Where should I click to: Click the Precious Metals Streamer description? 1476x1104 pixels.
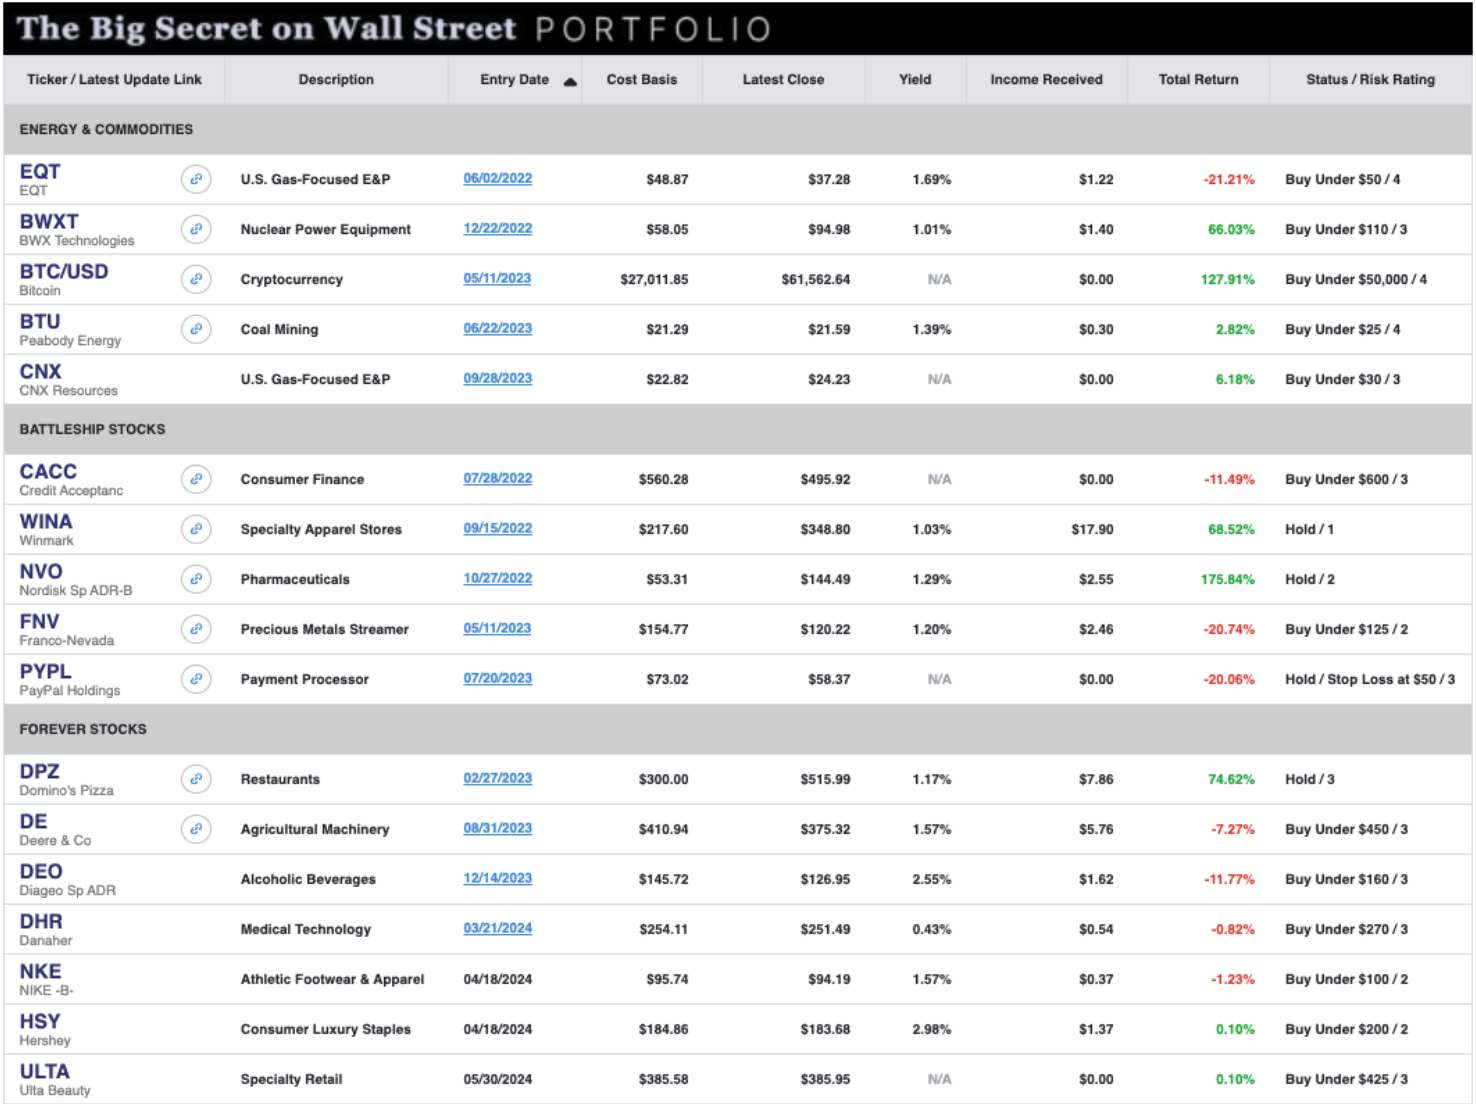(x=324, y=629)
